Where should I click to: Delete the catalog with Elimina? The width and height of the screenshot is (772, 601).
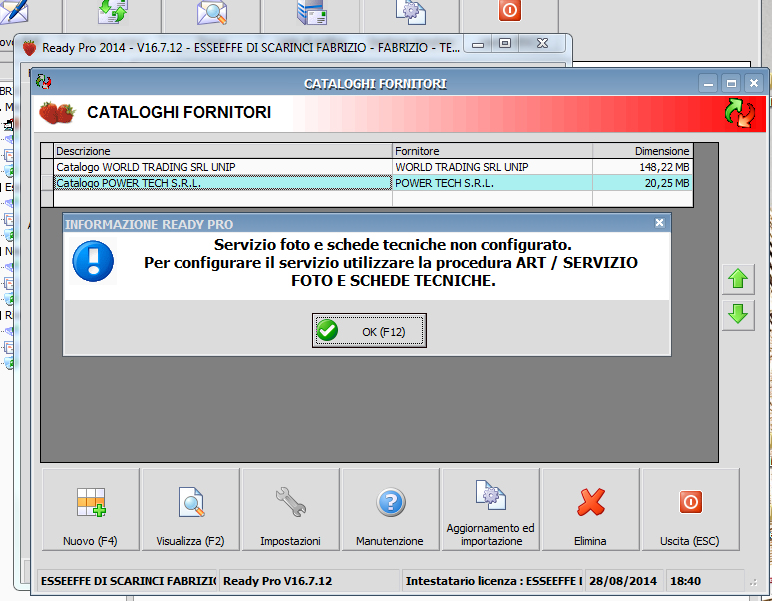coord(590,509)
